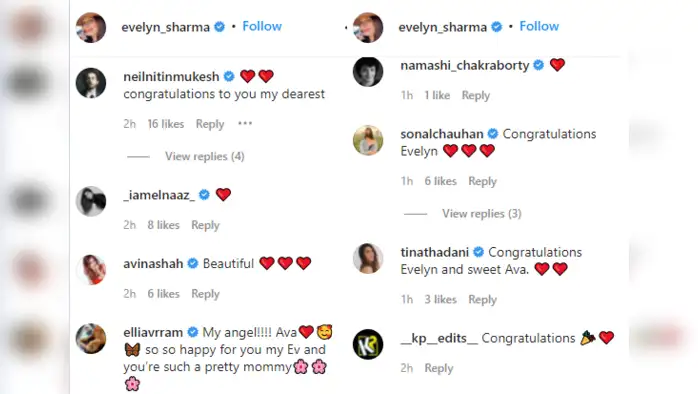The width and height of the screenshot is (698, 394).
Task: Open avinashah profile avatar
Action: (91, 270)
